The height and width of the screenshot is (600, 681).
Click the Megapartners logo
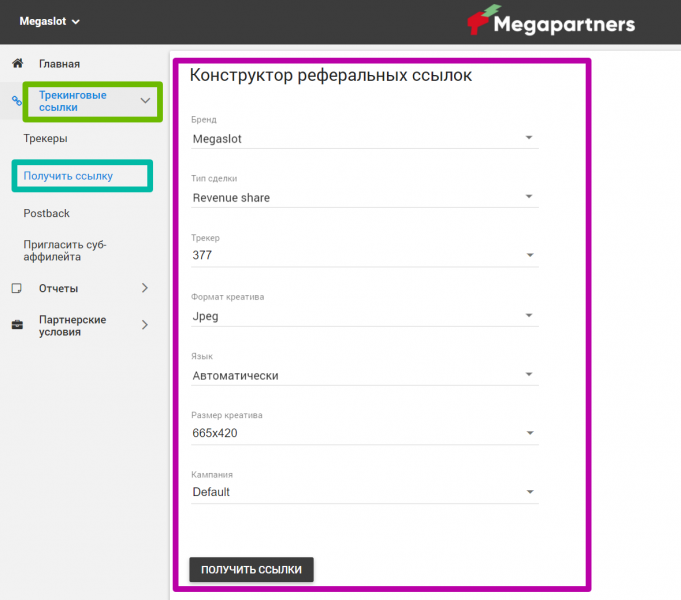551,21
